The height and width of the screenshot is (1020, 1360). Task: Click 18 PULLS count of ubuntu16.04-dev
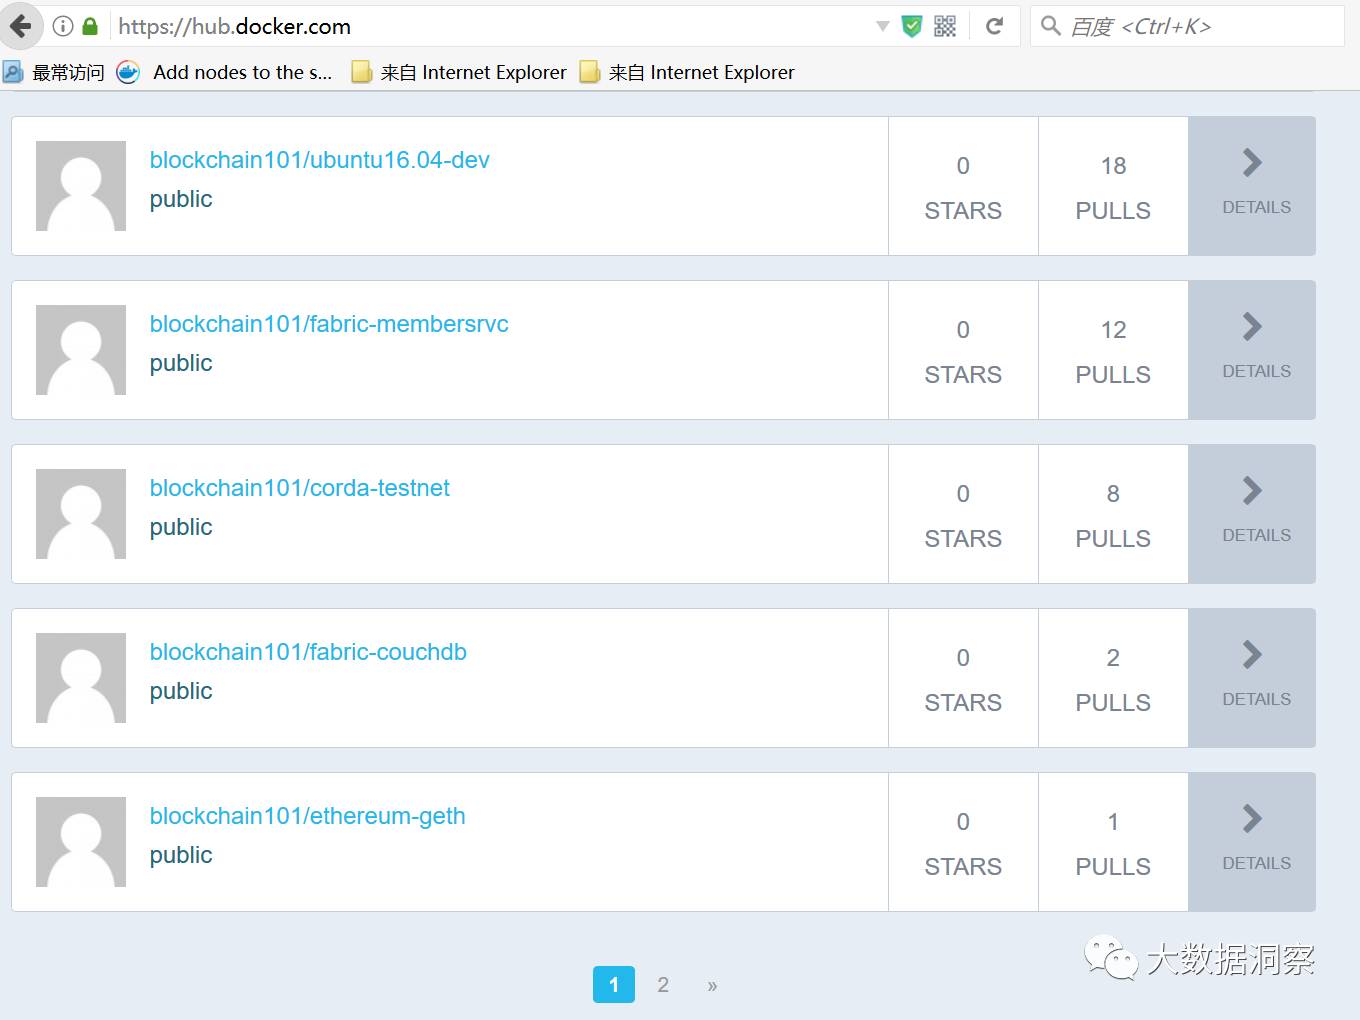pos(1113,186)
